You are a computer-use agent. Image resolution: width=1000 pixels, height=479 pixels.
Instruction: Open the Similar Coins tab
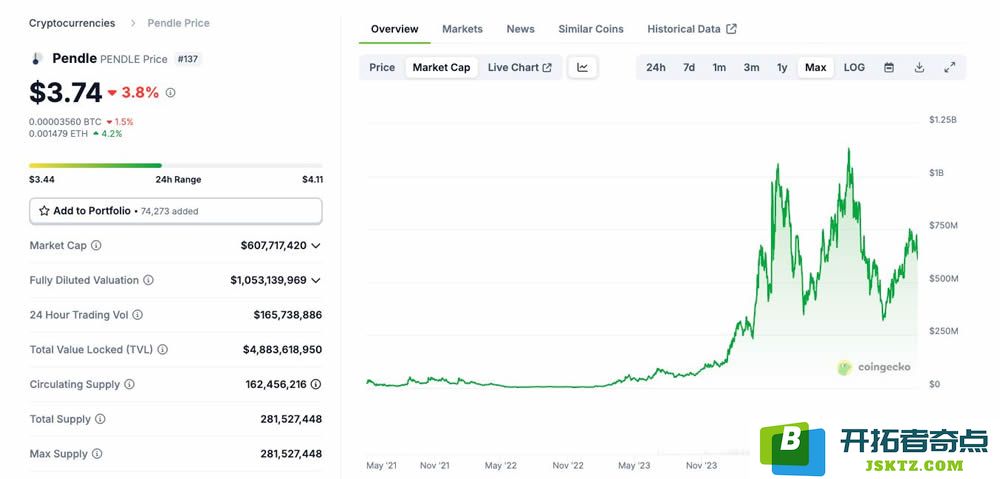[x=591, y=29]
